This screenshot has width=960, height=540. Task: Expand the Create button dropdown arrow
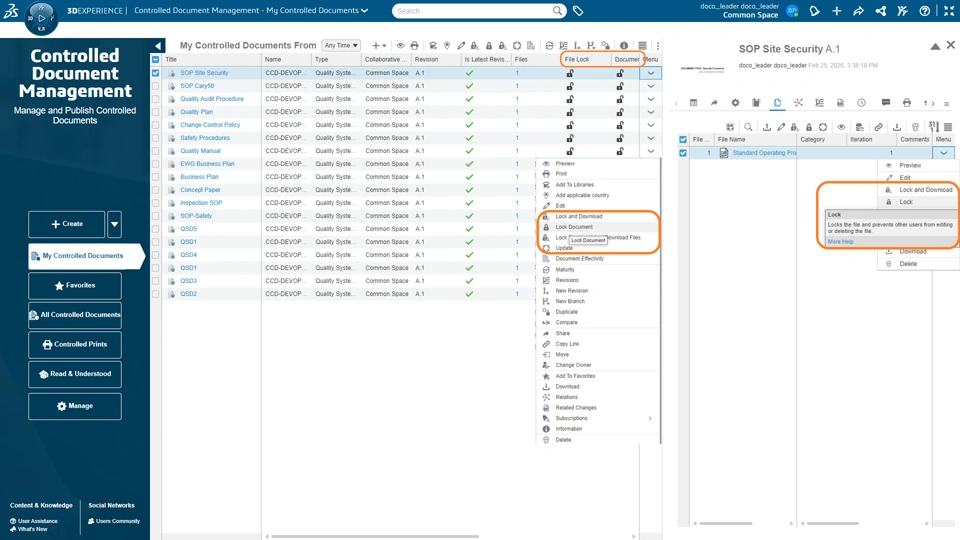pos(114,224)
